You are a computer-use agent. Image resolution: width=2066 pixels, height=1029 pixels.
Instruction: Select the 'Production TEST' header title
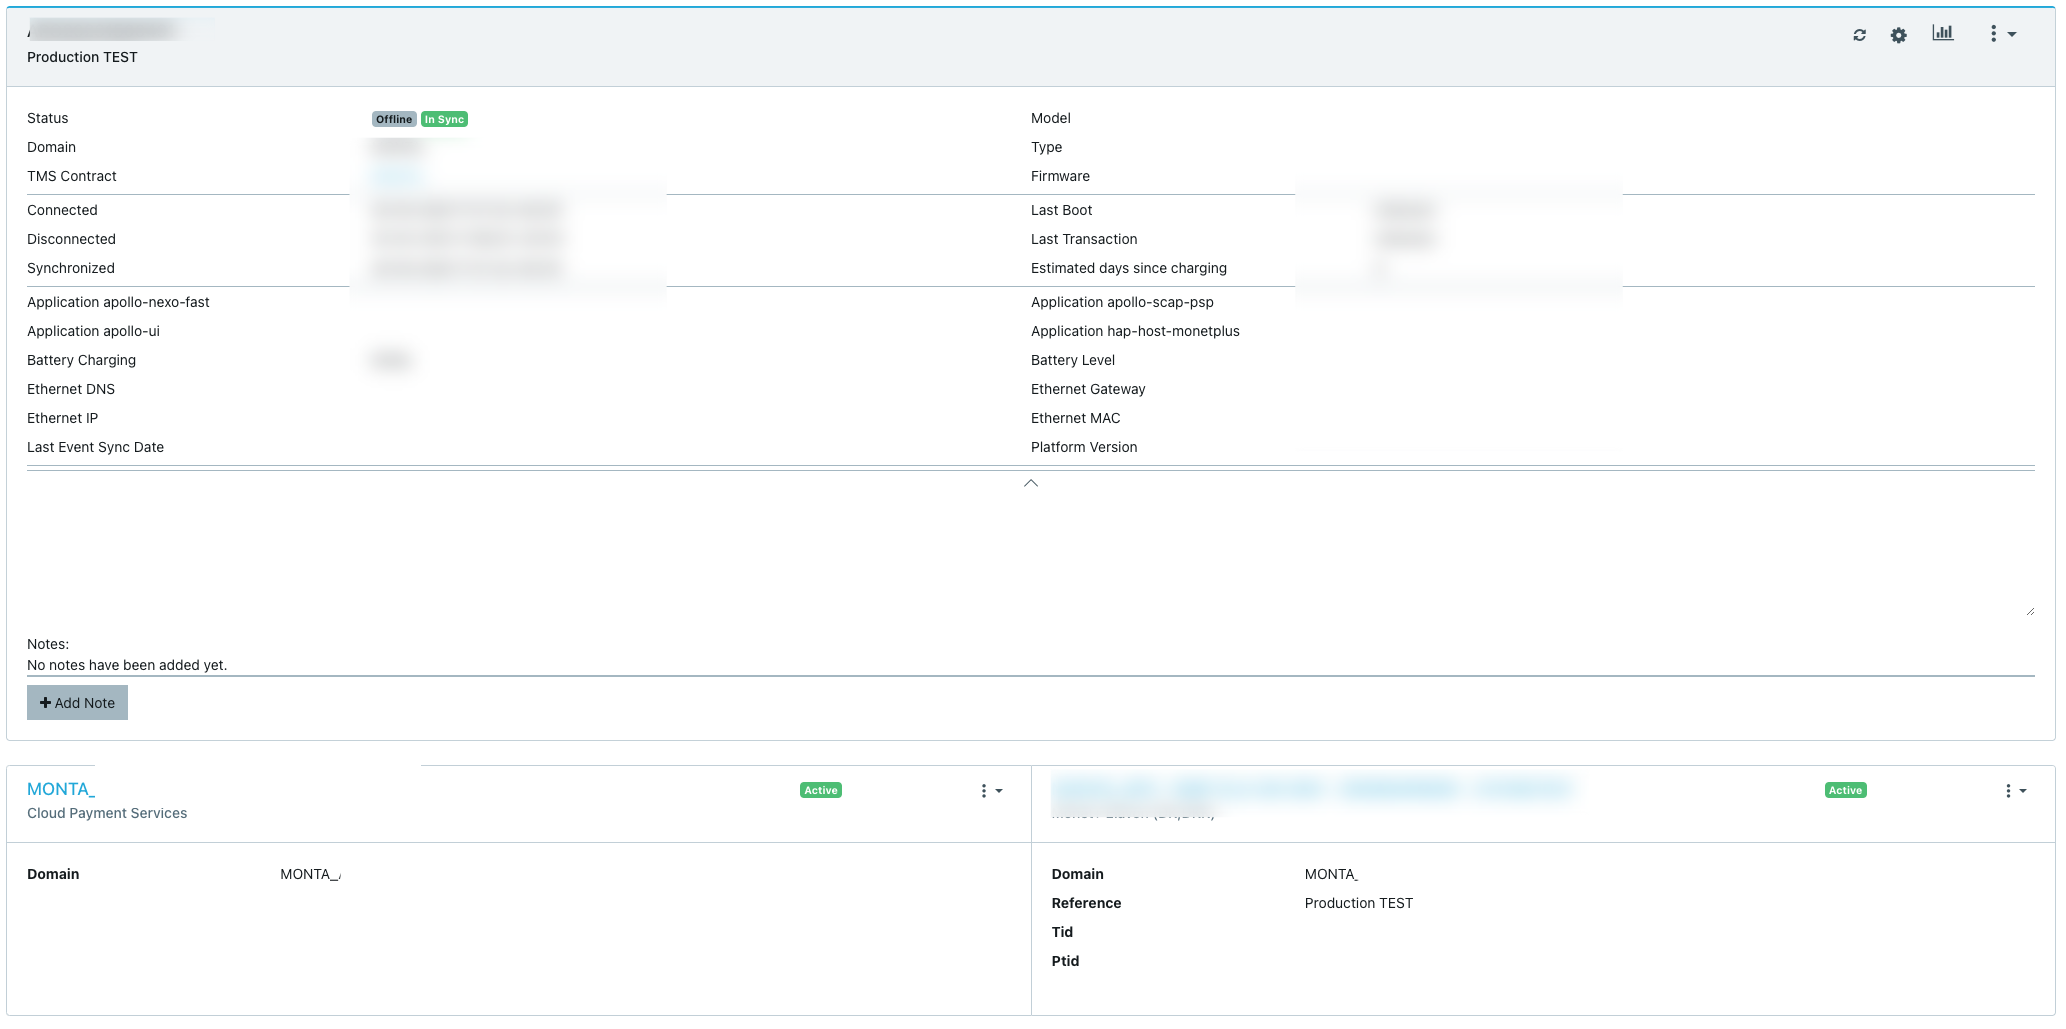[82, 57]
